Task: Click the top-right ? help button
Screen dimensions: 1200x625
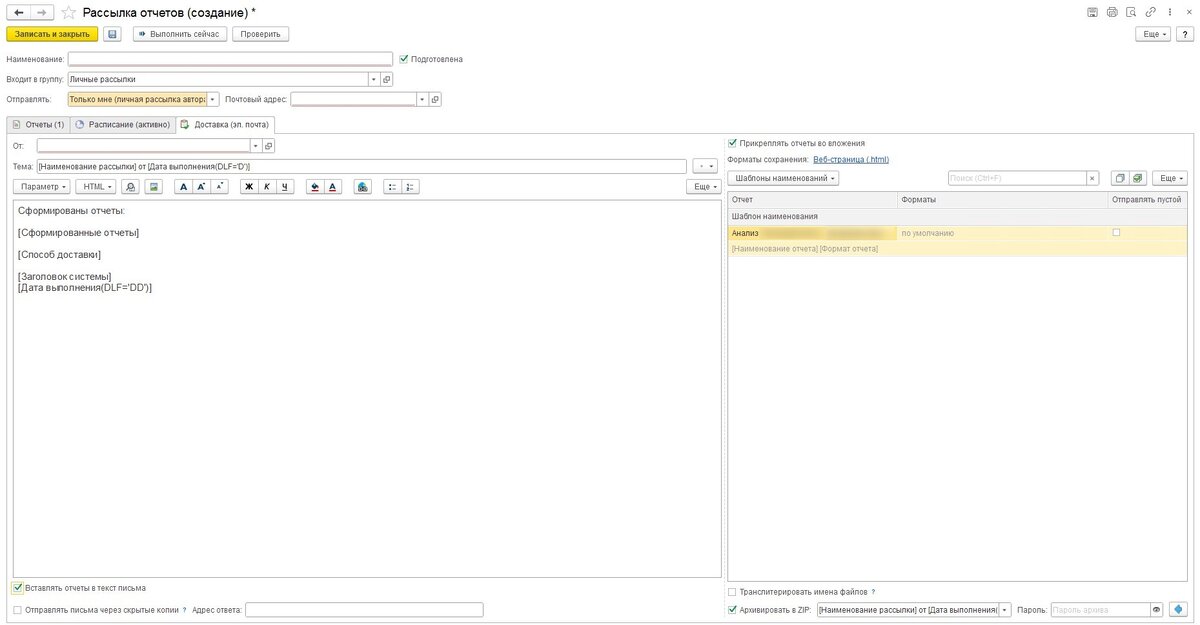Action: pos(1183,34)
